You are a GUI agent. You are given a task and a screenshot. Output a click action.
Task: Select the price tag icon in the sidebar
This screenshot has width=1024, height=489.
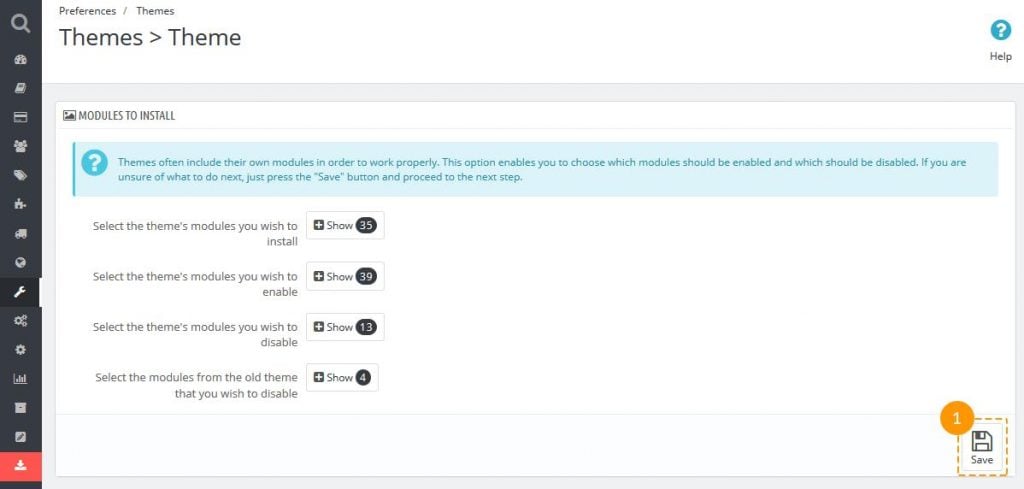point(20,175)
